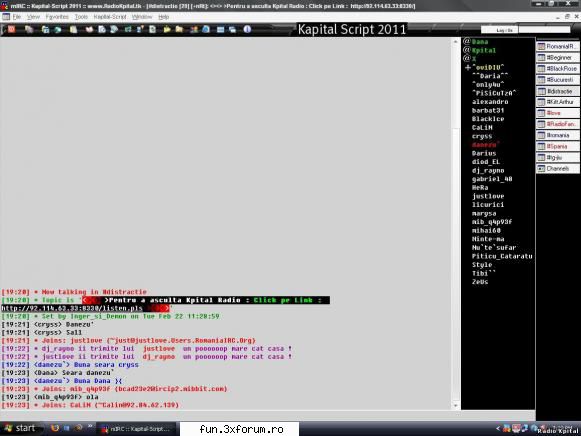Open Firefox from the quick launch bar

pyautogui.click(x=55, y=428)
